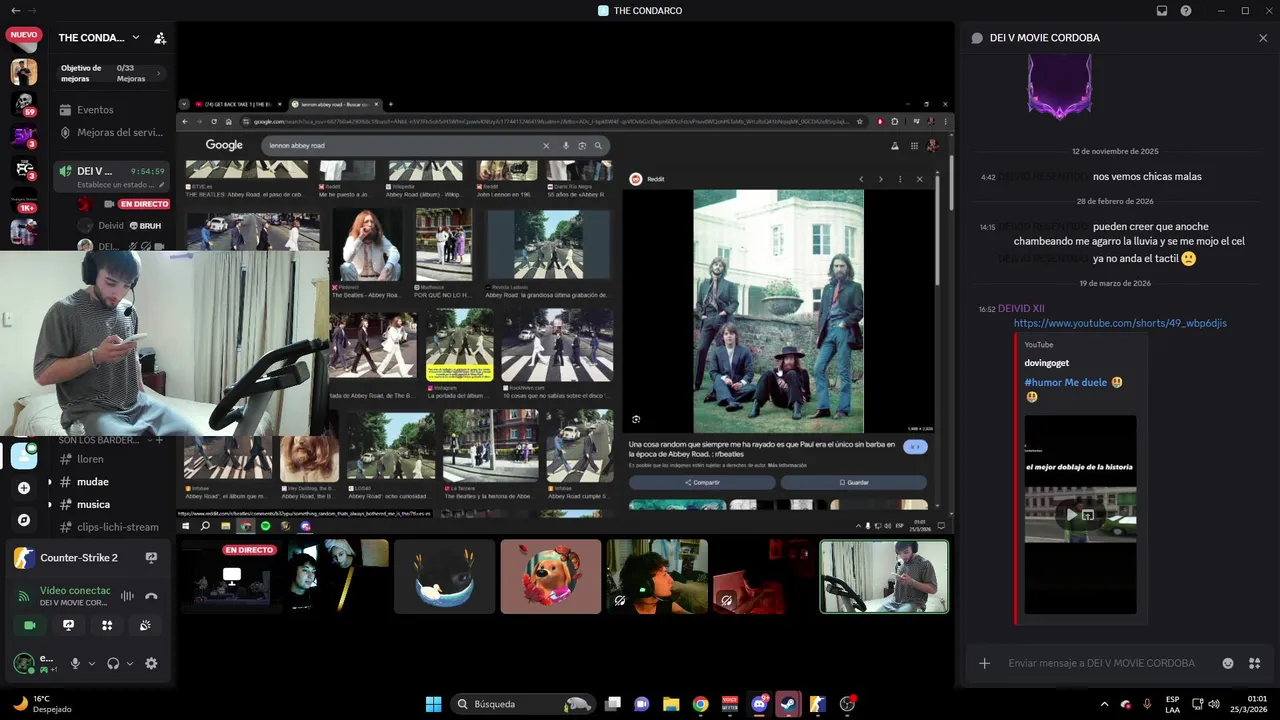Click the DEIVID XII username in chat
This screenshot has width=1280, height=720.
click(x=1021, y=309)
